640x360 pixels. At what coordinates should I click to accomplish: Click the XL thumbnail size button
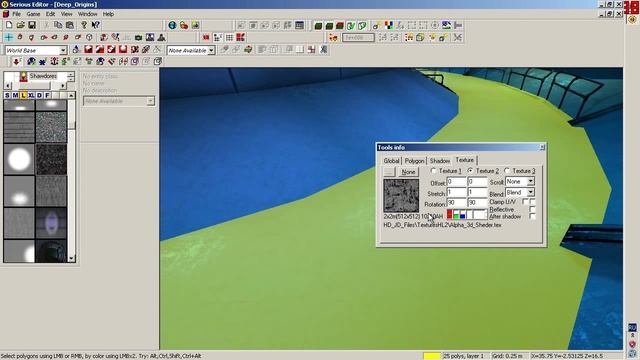(x=31, y=95)
